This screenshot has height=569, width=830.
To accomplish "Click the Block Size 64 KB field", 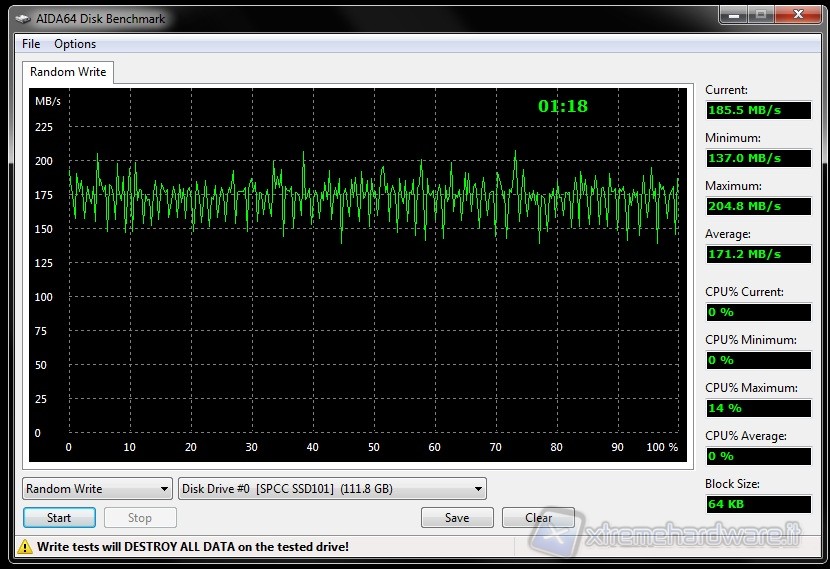I will tap(758, 504).
